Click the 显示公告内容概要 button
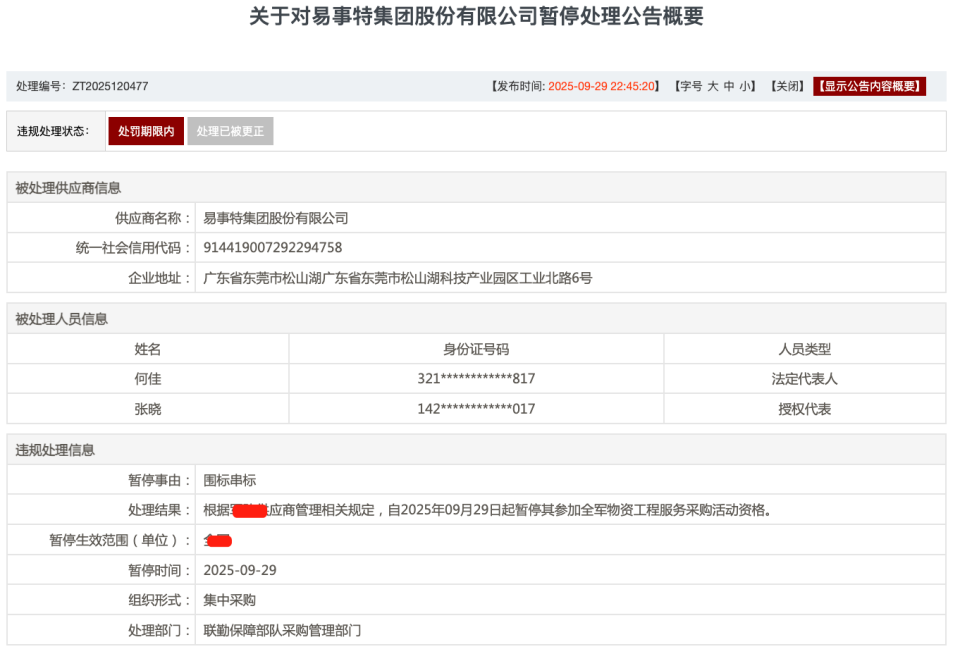960x661 pixels. [x=869, y=87]
